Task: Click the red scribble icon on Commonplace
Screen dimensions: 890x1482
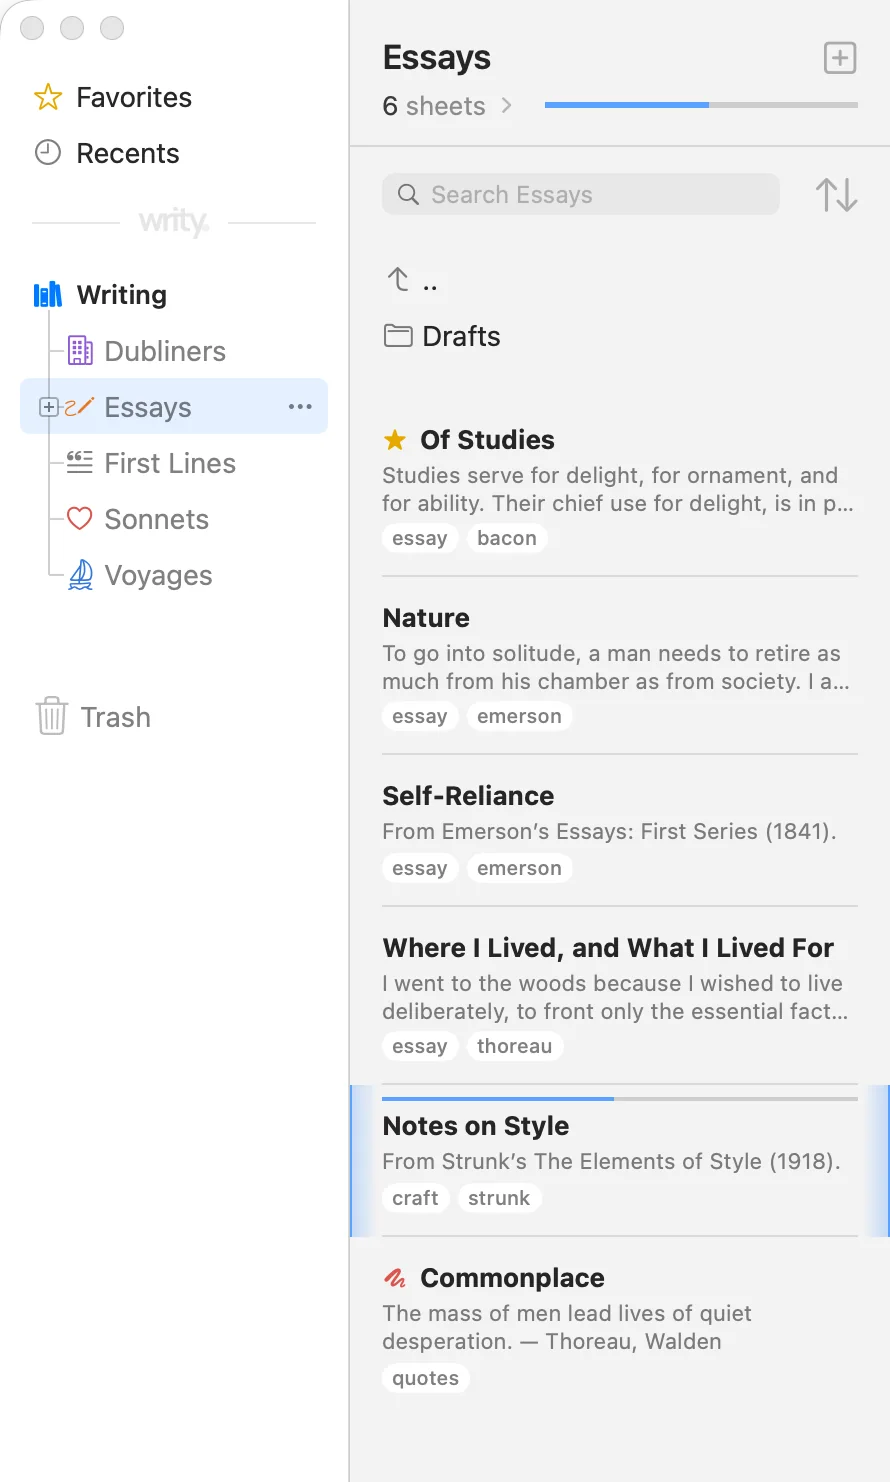Action: click(x=395, y=1278)
